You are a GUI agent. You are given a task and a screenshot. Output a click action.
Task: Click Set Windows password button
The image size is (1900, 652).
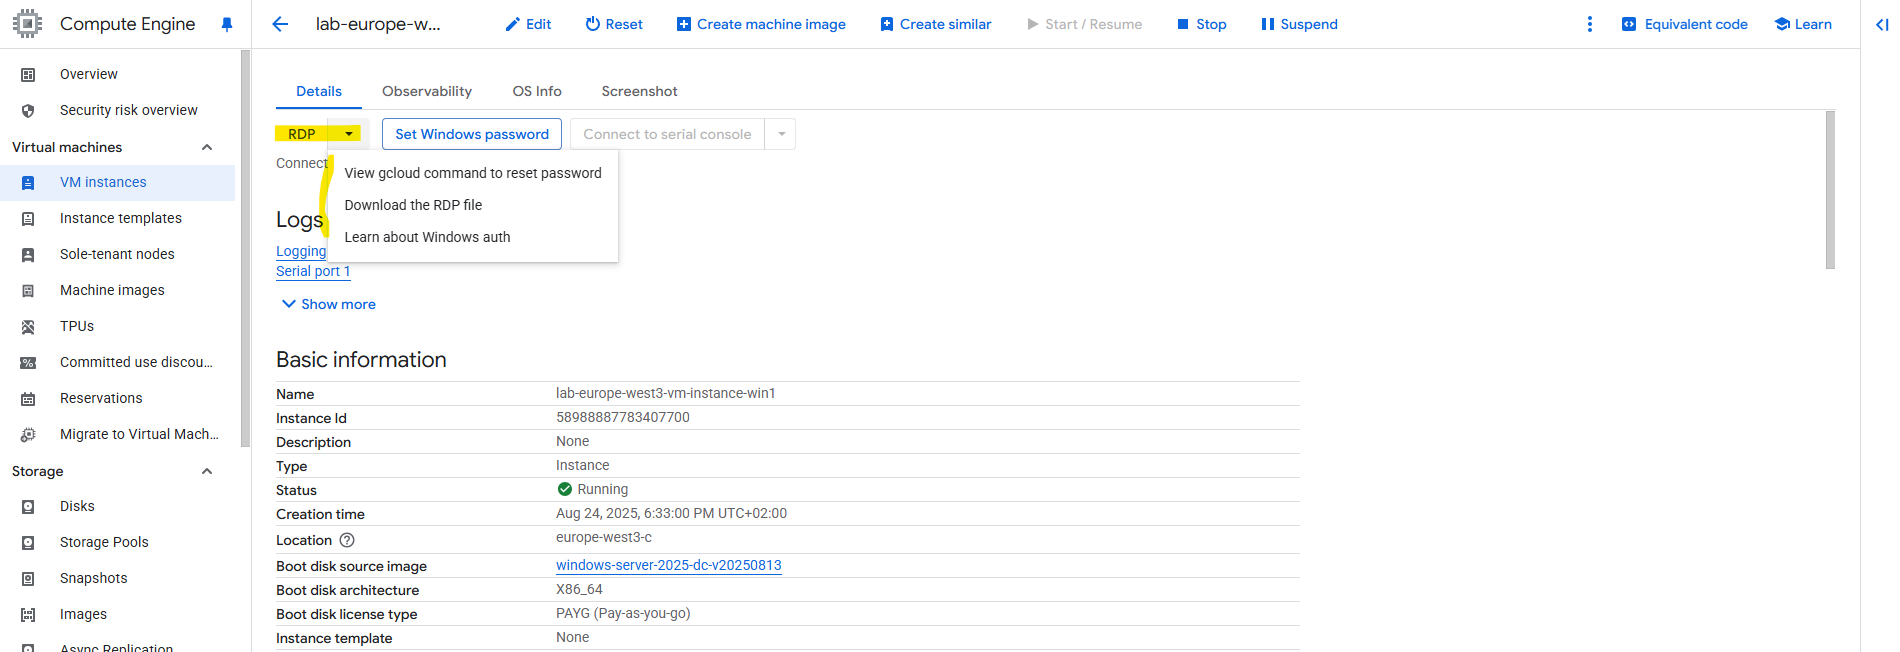pyautogui.click(x=472, y=134)
